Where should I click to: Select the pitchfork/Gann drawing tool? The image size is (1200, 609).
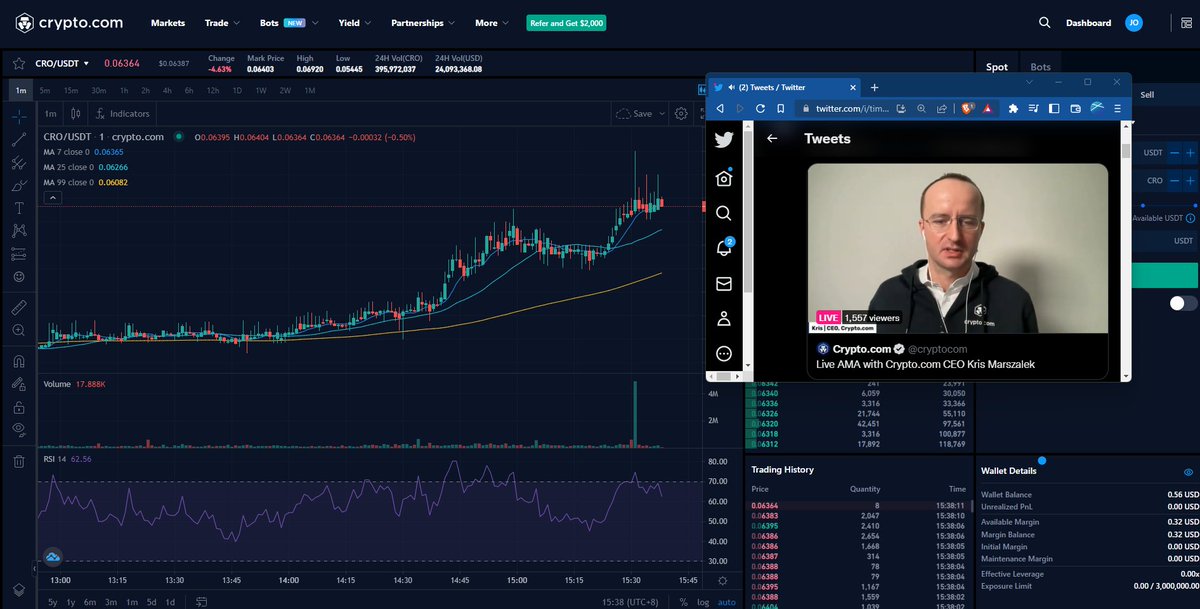(18, 162)
